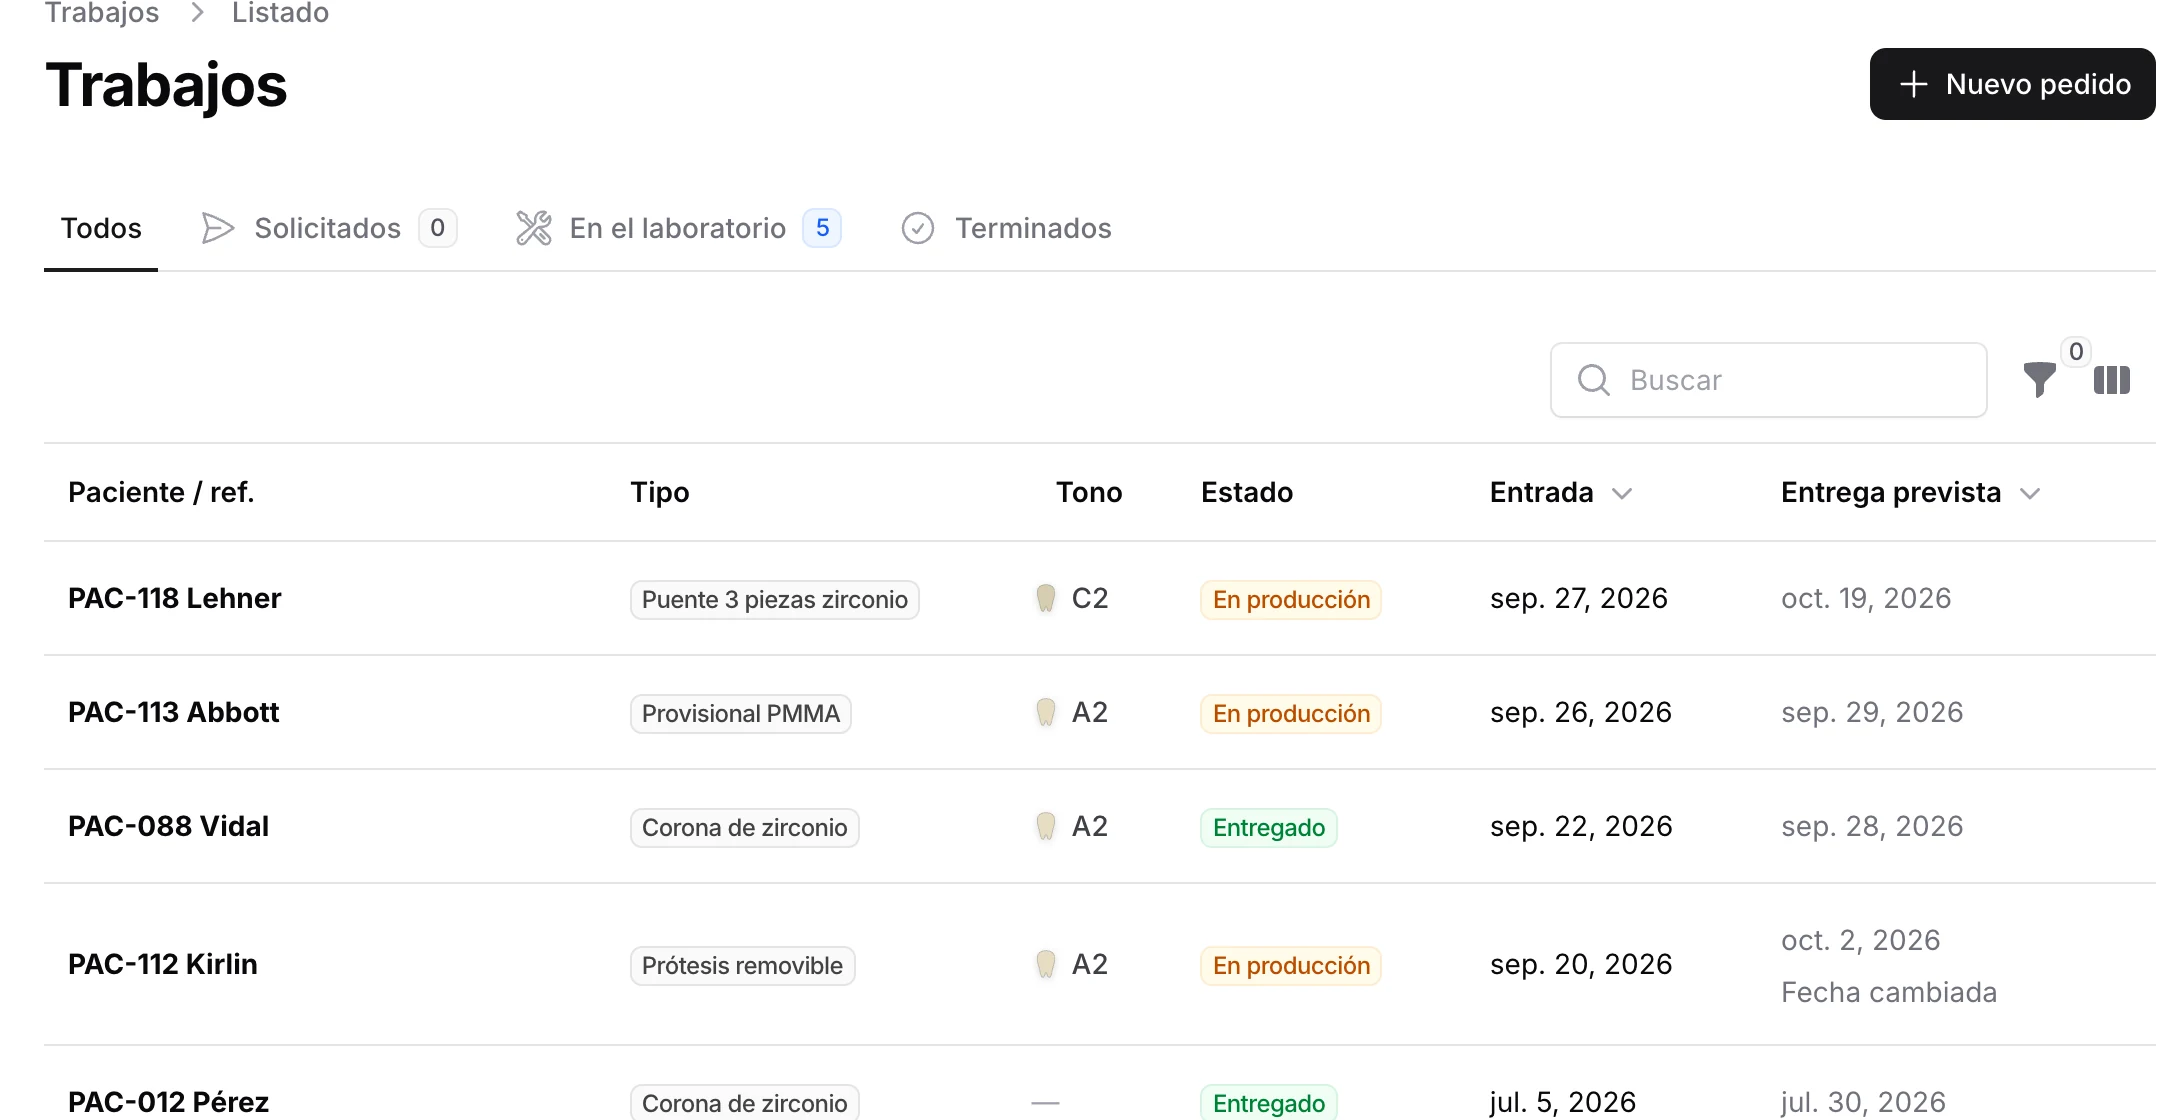
Task: Click the tooth shade icon for PAC-113 Abbott
Action: point(1045,712)
